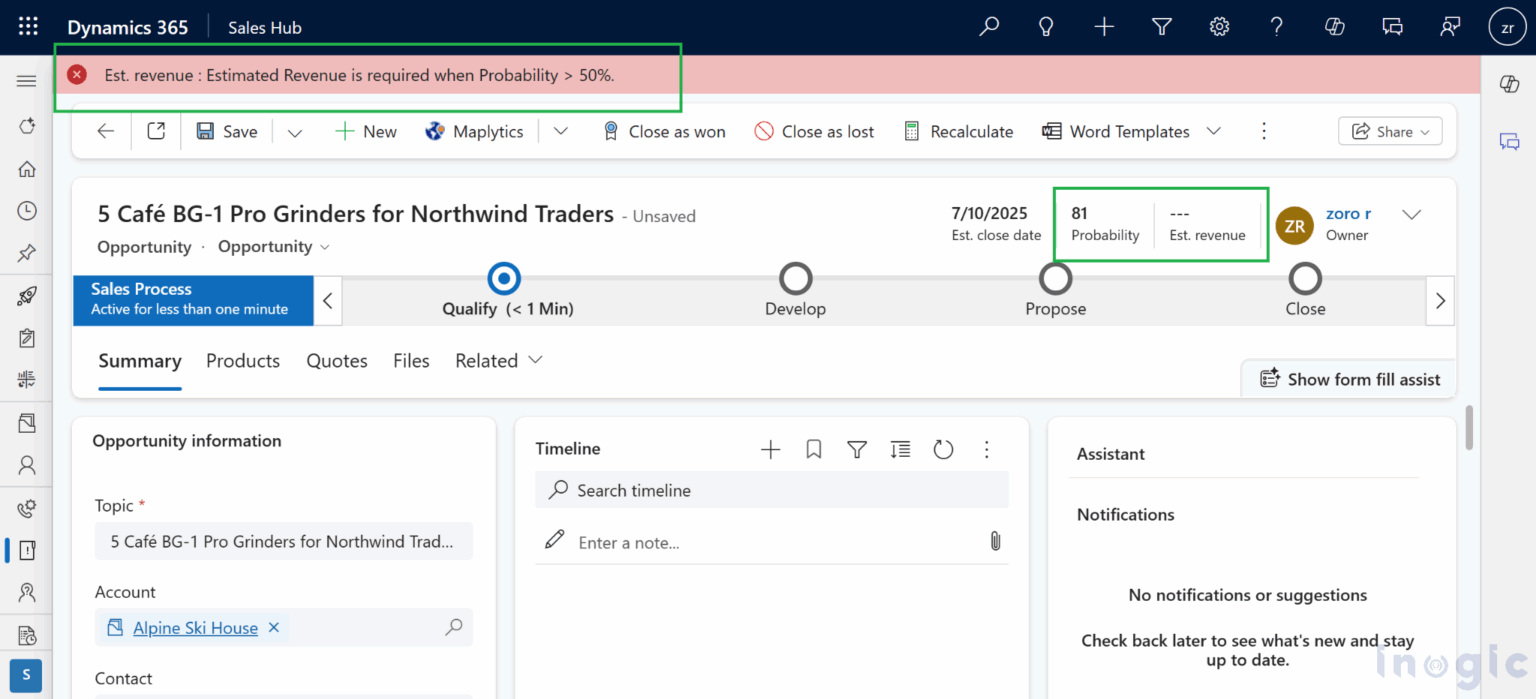This screenshot has height=699, width=1536.
Task: Refresh the Timeline panel
Action: point(943,449)
